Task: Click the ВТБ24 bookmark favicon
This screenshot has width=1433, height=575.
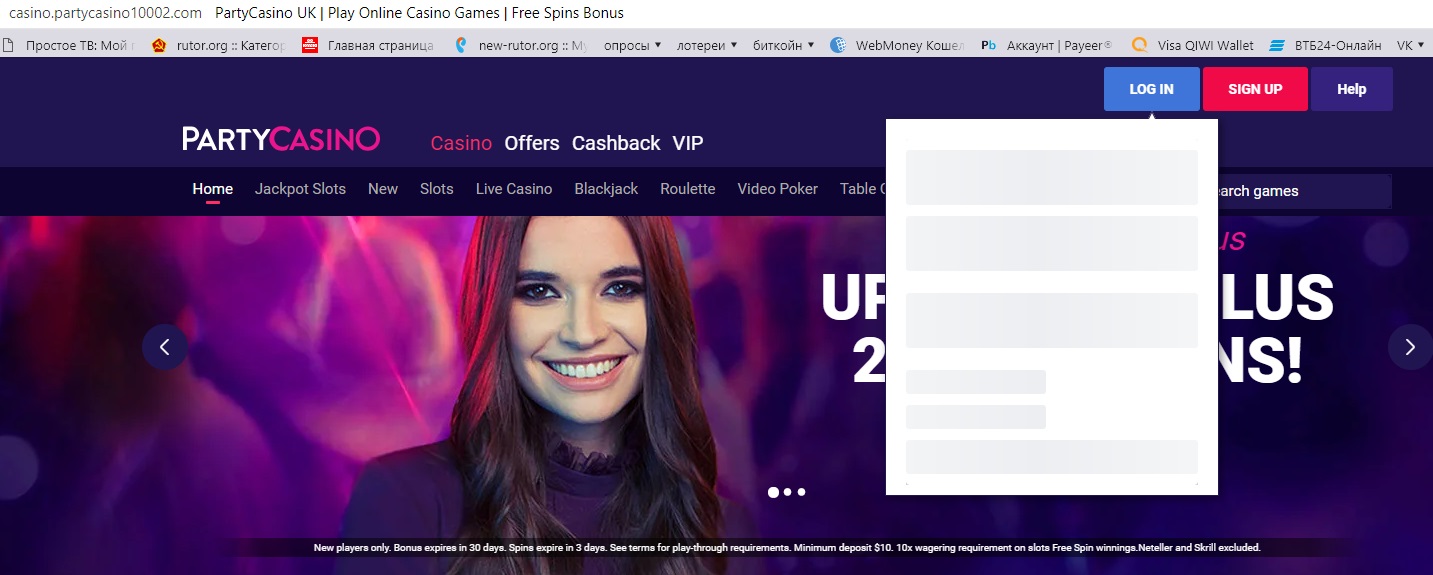Action: [x=1276, y=46]
